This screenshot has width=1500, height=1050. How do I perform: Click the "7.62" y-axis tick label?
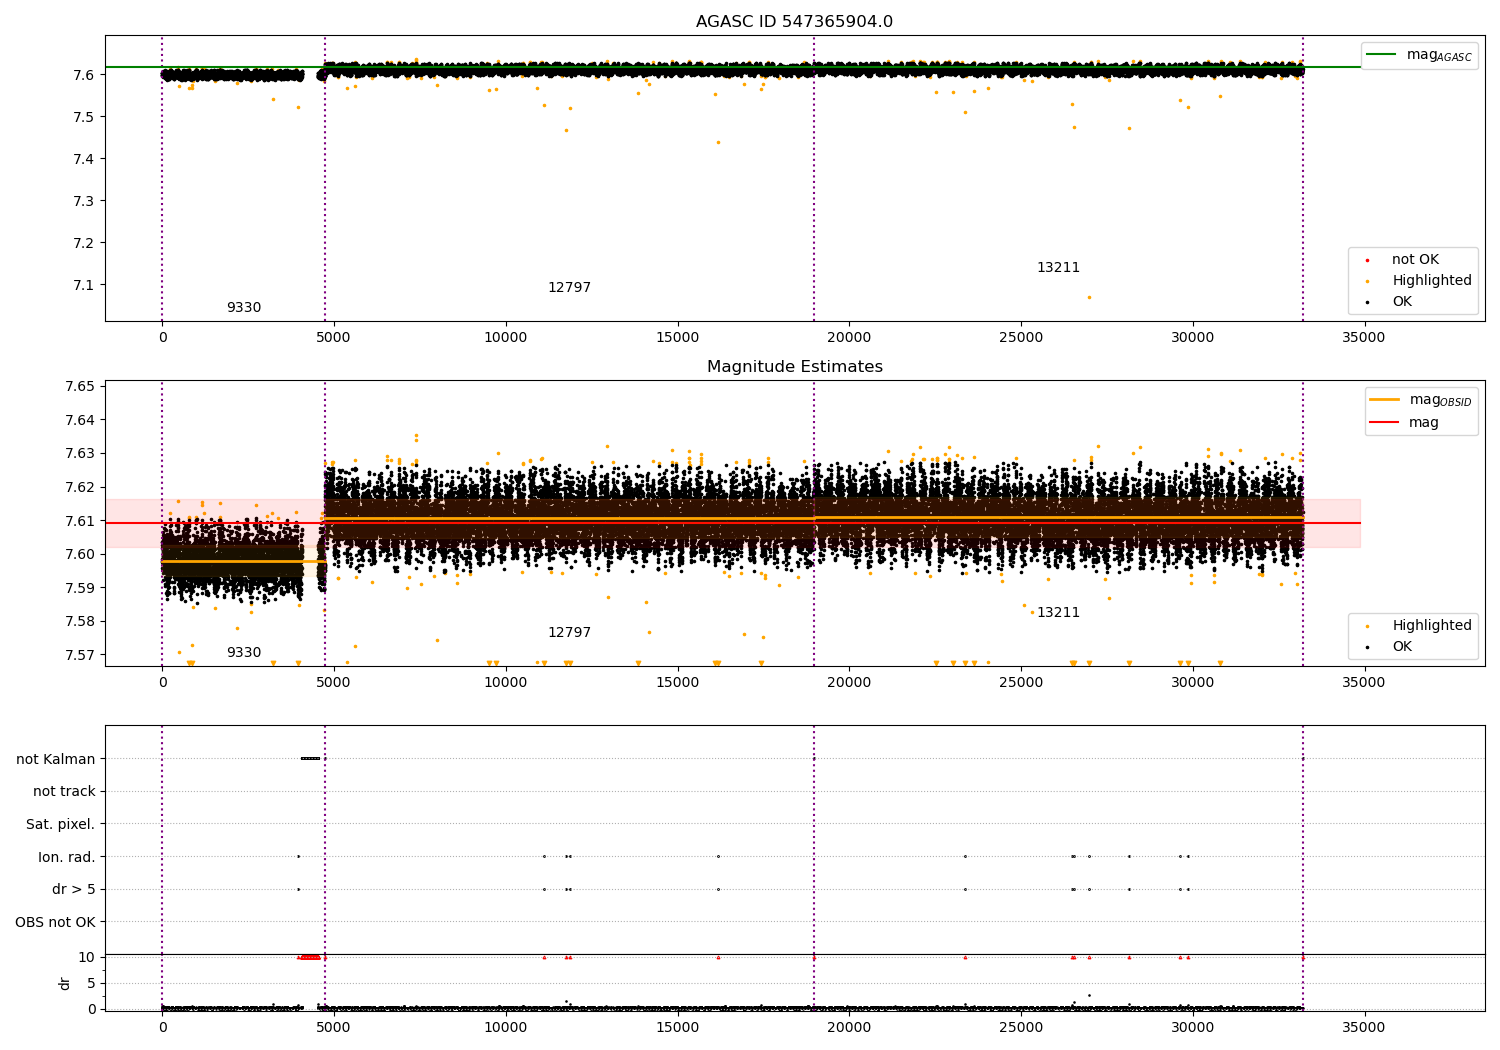point(80,488)
